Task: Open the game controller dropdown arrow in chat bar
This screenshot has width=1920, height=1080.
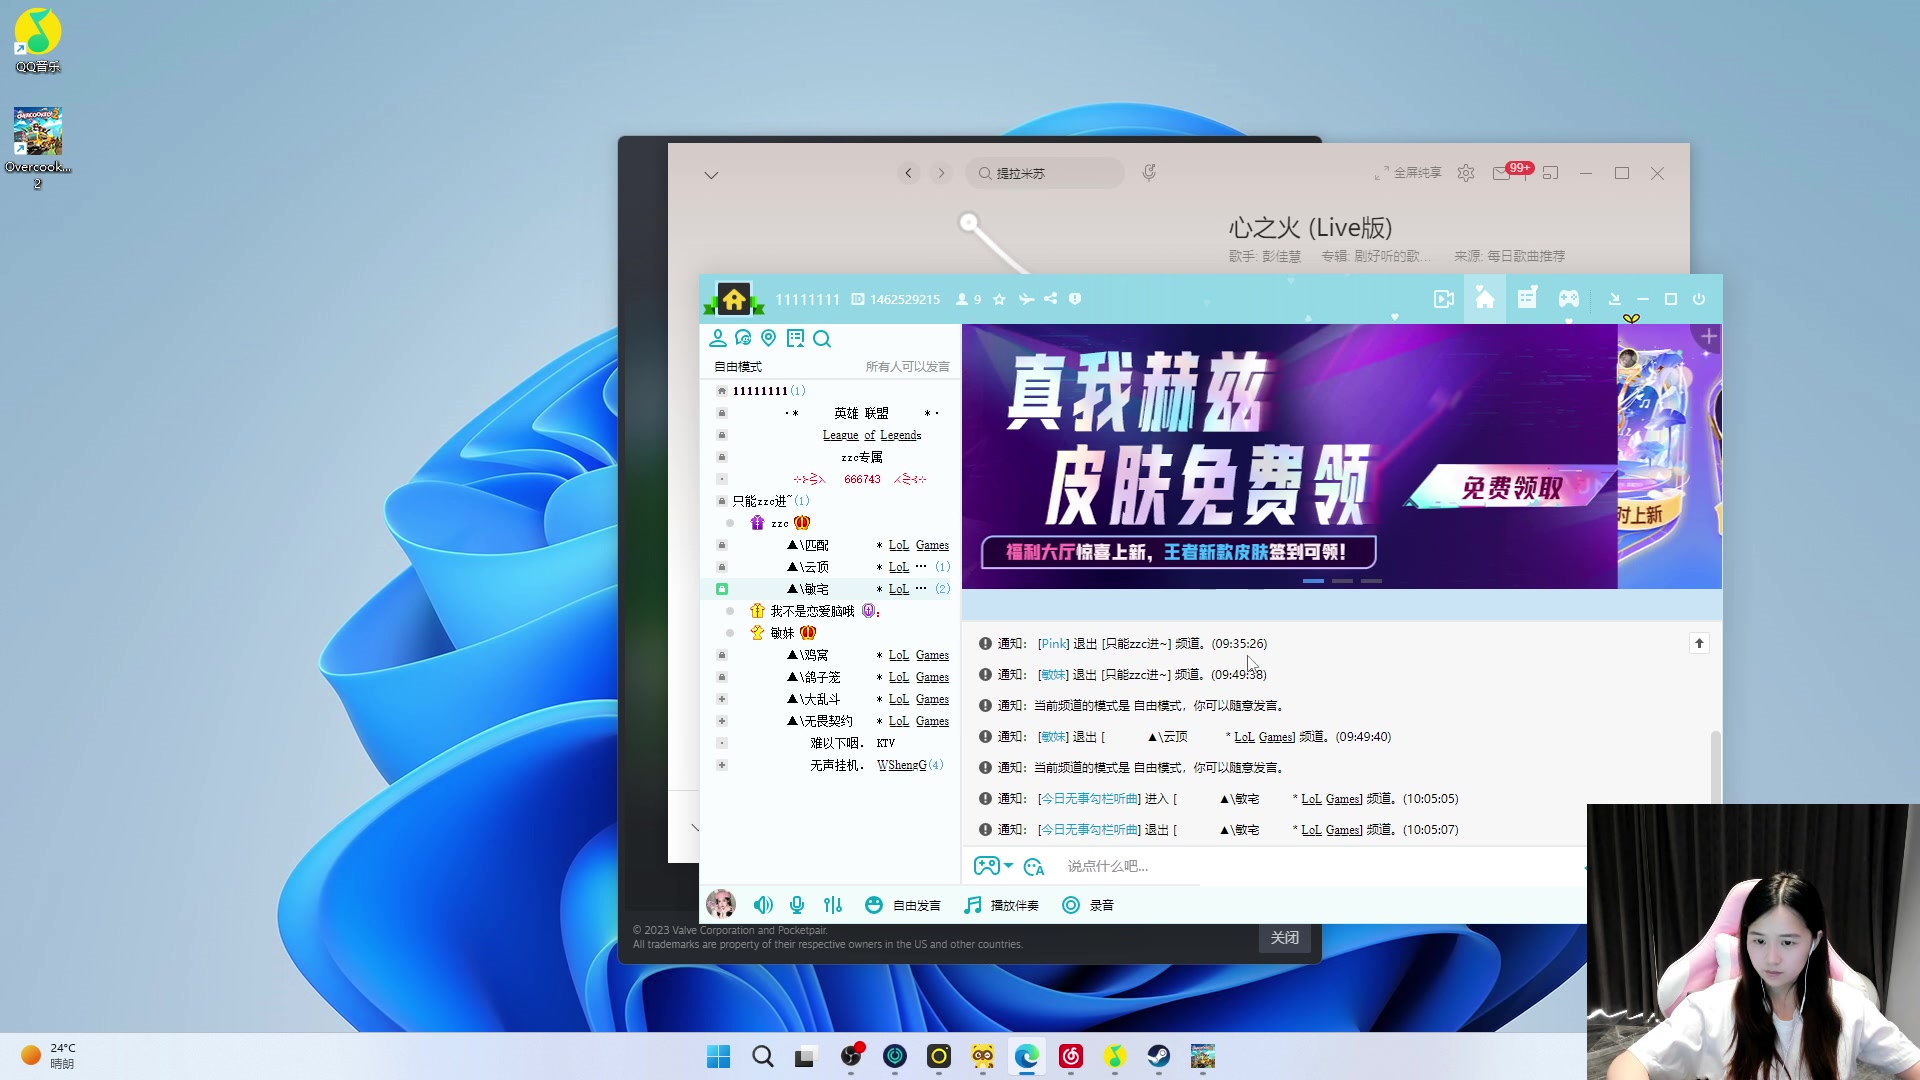Action: [x=1008, y=866]
